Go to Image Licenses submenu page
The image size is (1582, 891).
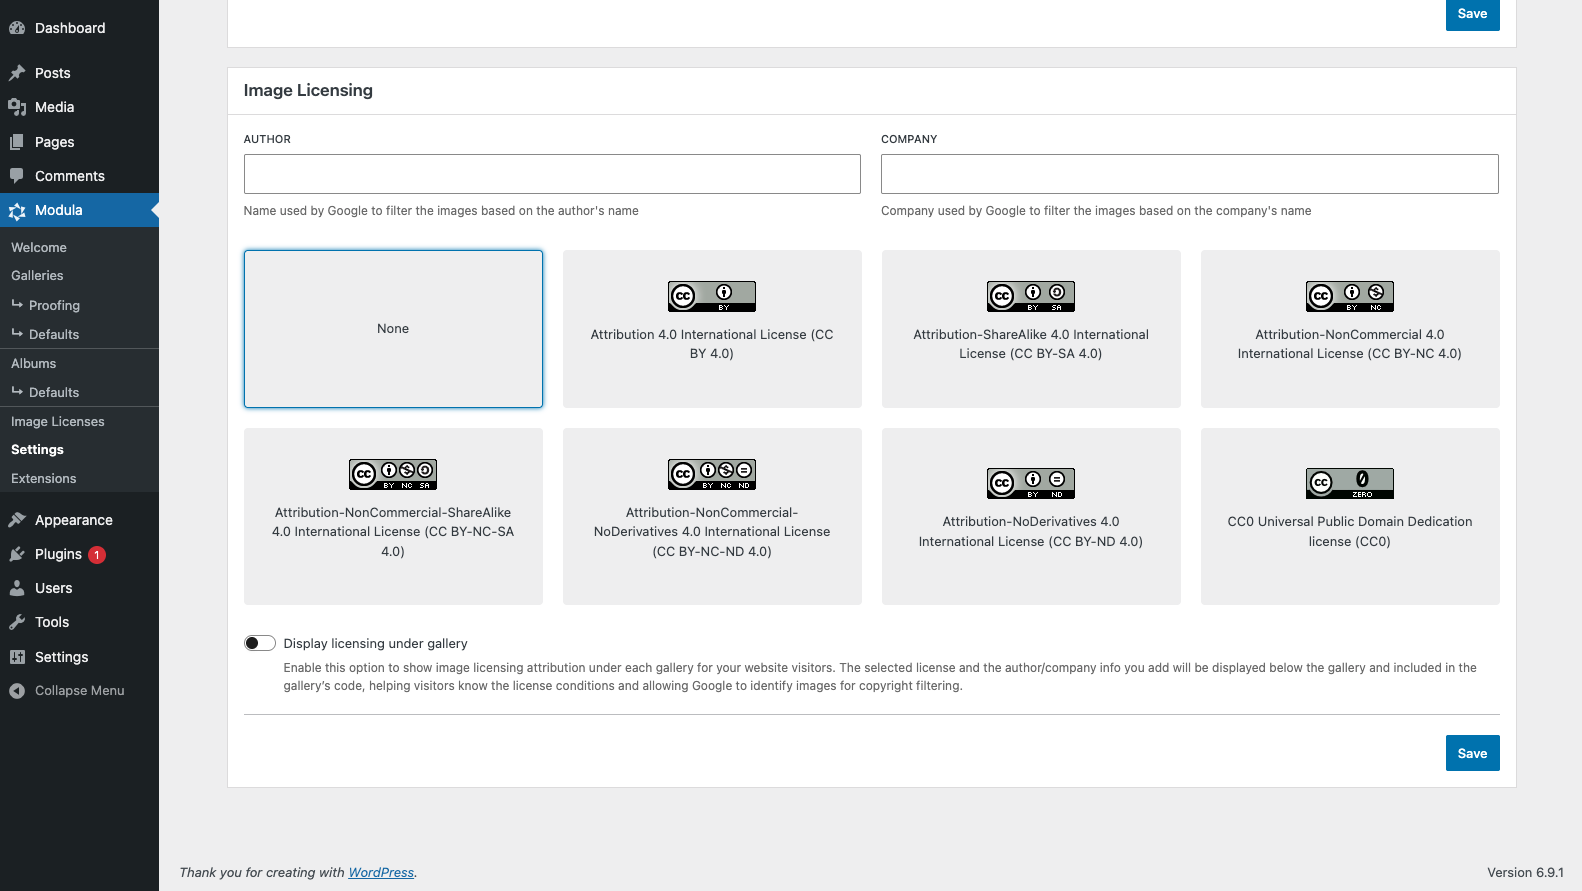click(x=58, y=422)
